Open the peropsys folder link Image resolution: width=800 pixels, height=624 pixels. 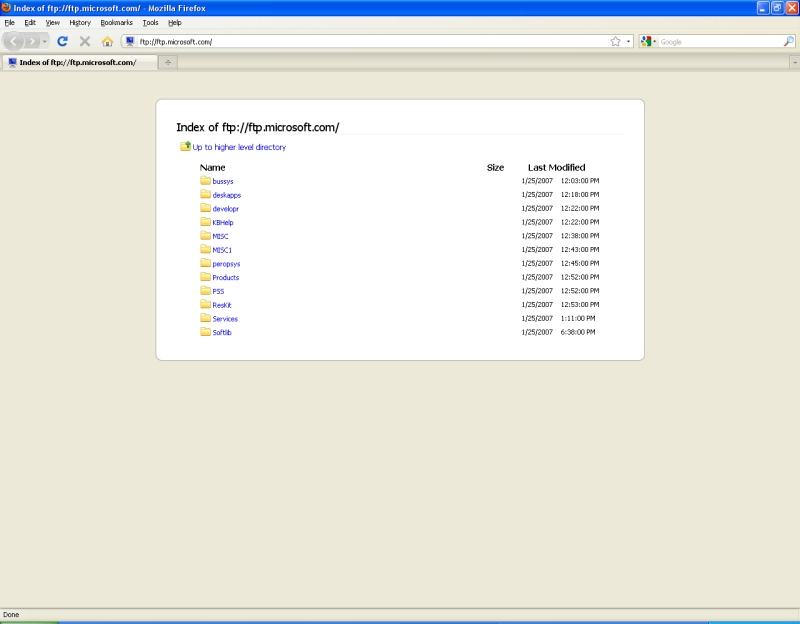226,264
